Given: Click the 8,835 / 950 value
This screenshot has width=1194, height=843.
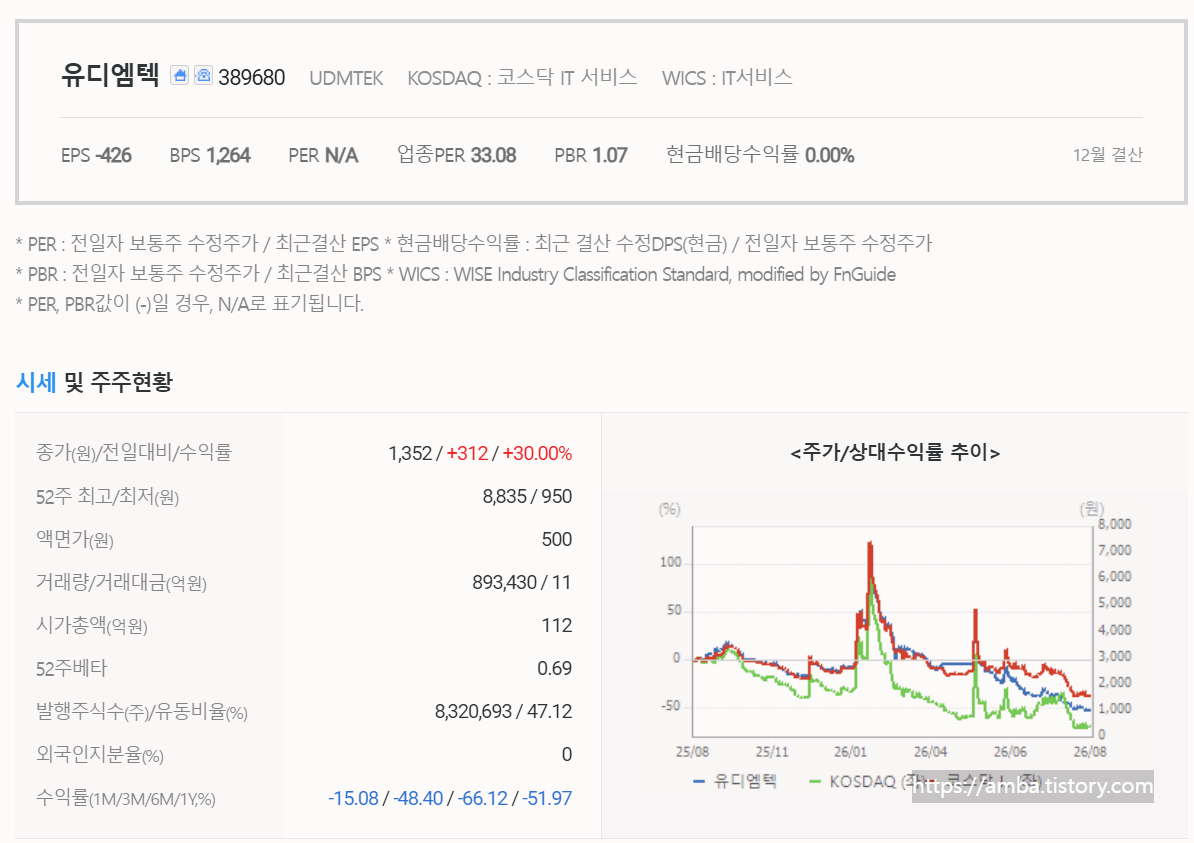Looking at the screenshot, I should [527, 497].
